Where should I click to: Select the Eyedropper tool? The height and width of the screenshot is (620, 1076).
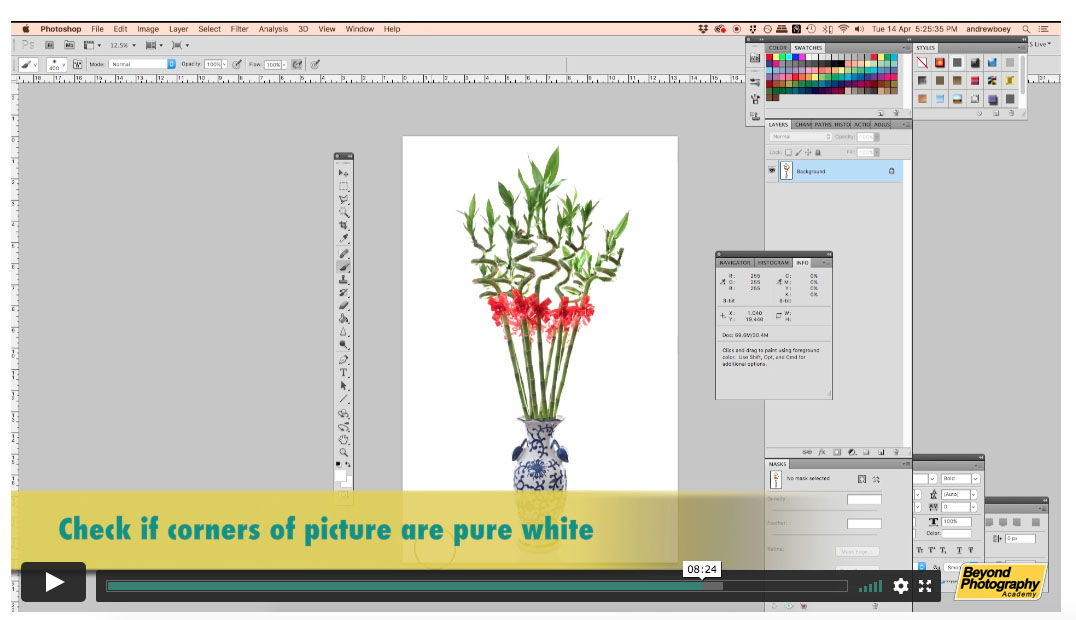(343, 238)
